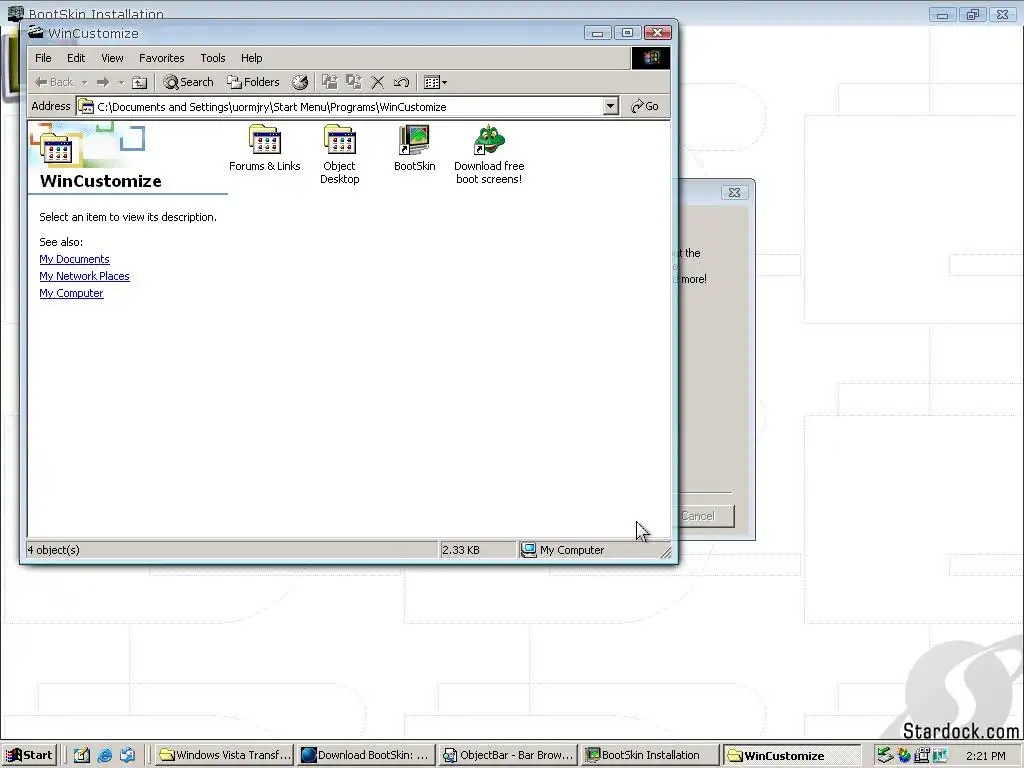1024x768 pixels.
Task: Open the Edit menu
Action: [x=76, y=58]
